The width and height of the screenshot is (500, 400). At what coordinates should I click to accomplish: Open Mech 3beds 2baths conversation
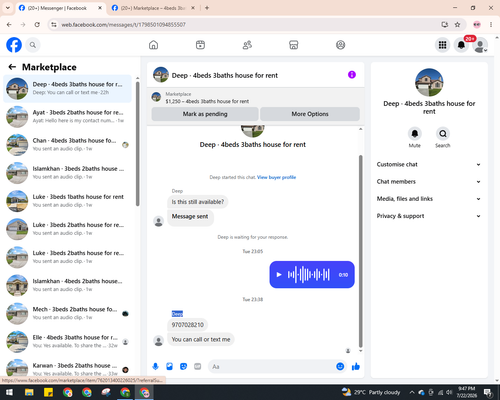67,314
